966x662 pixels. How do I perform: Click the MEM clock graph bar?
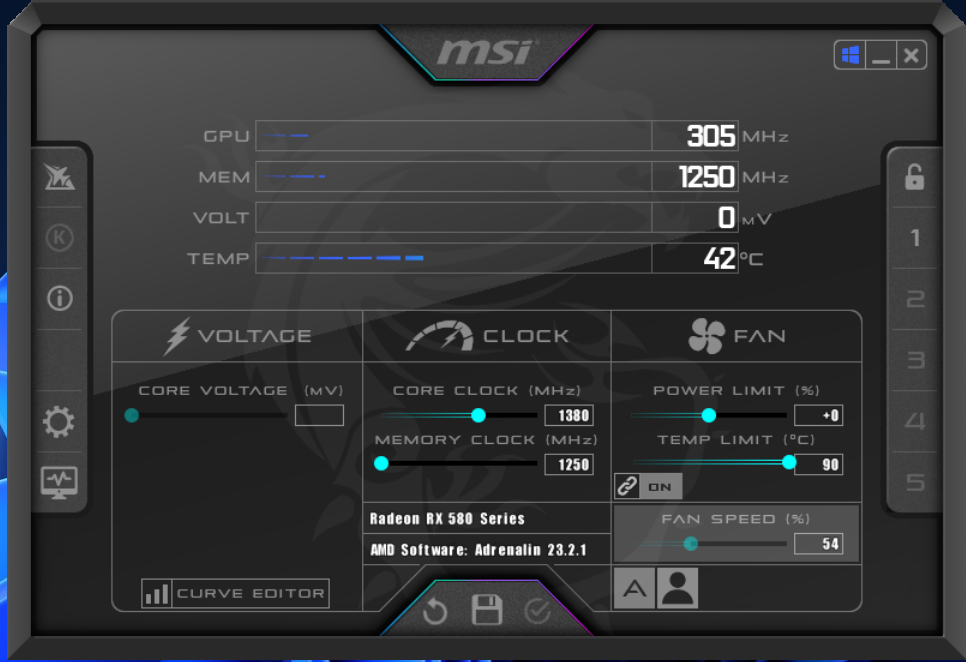[x=453, y=177]
